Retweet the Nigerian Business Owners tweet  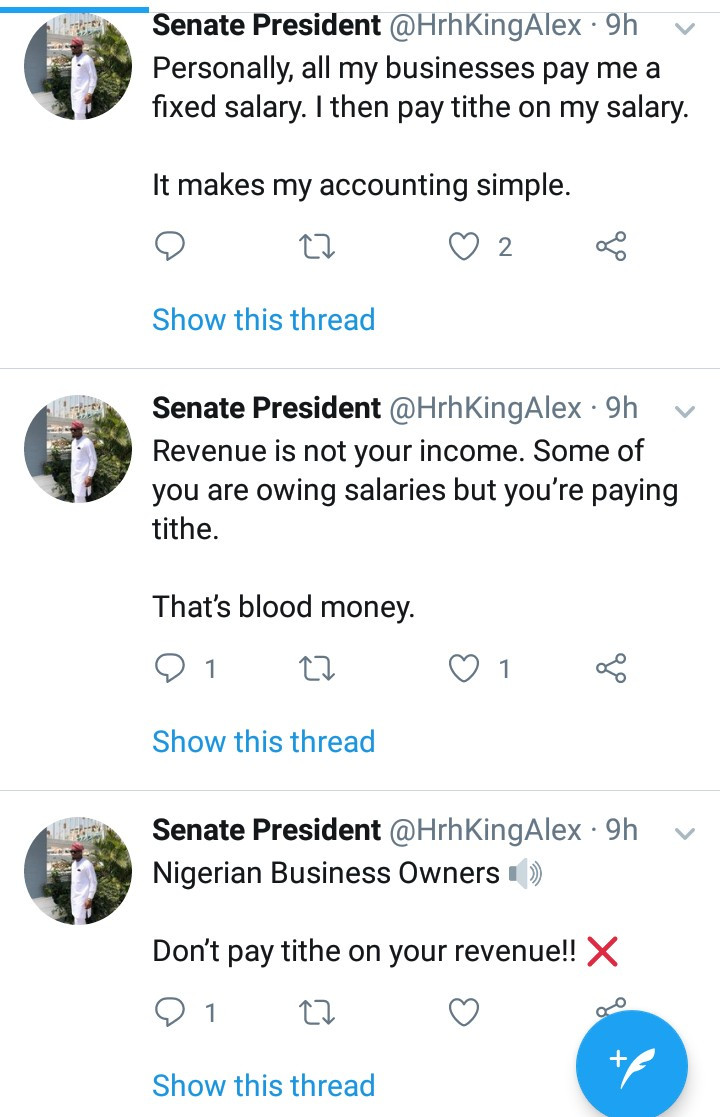(x=318, y=1013)
